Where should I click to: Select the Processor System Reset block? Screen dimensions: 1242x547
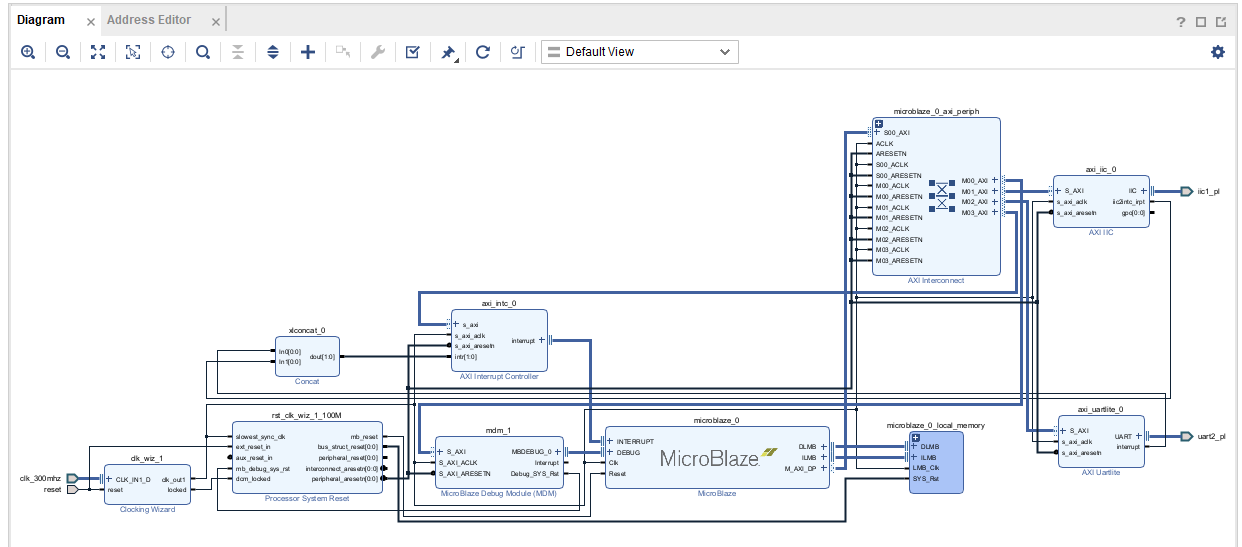coord(307,457)
